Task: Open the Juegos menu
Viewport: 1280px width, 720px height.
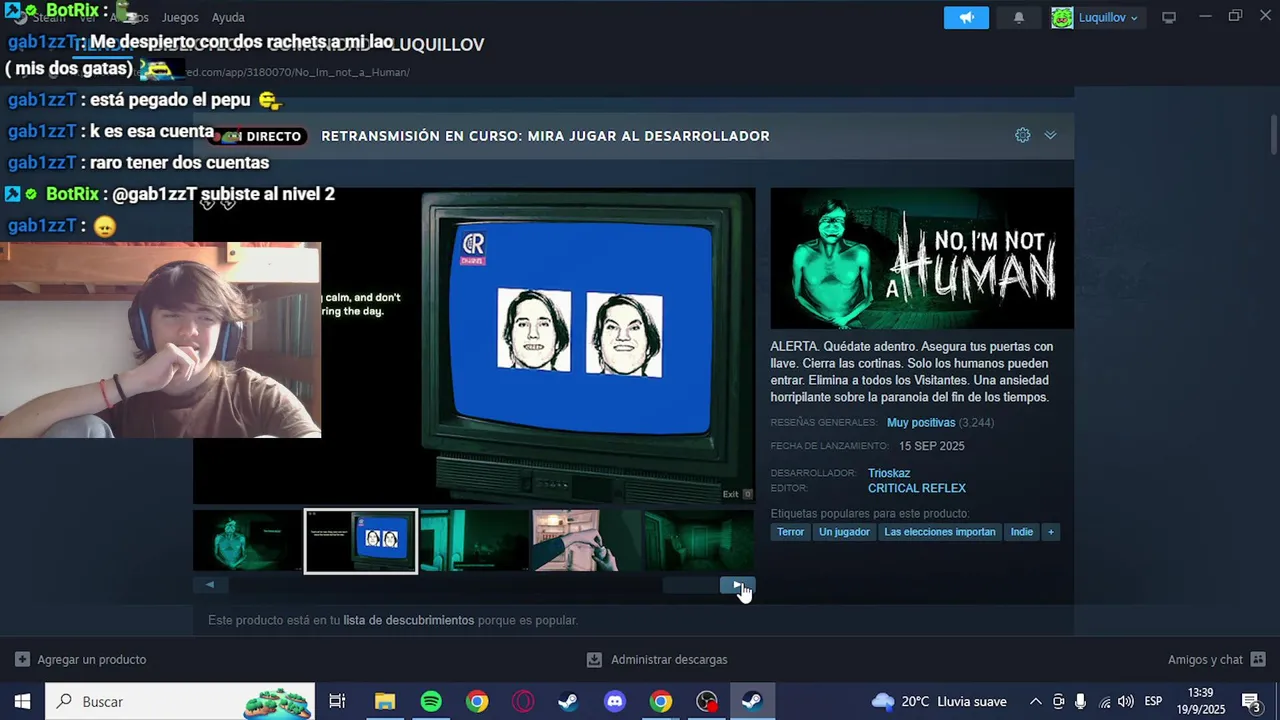Action: tap(180, 18)
